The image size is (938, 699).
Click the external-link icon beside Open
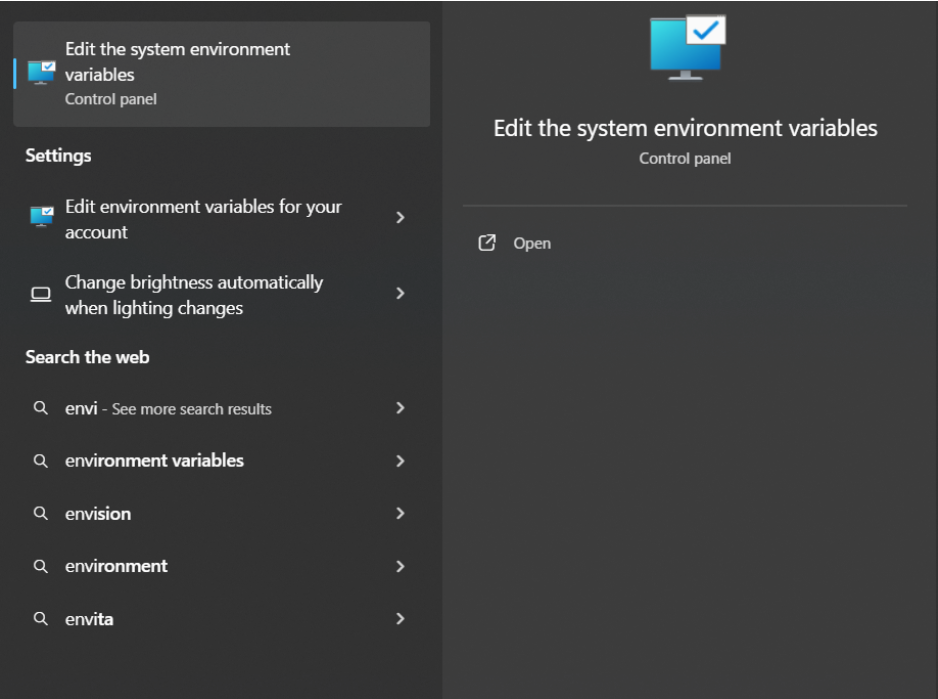coord(487,243)
